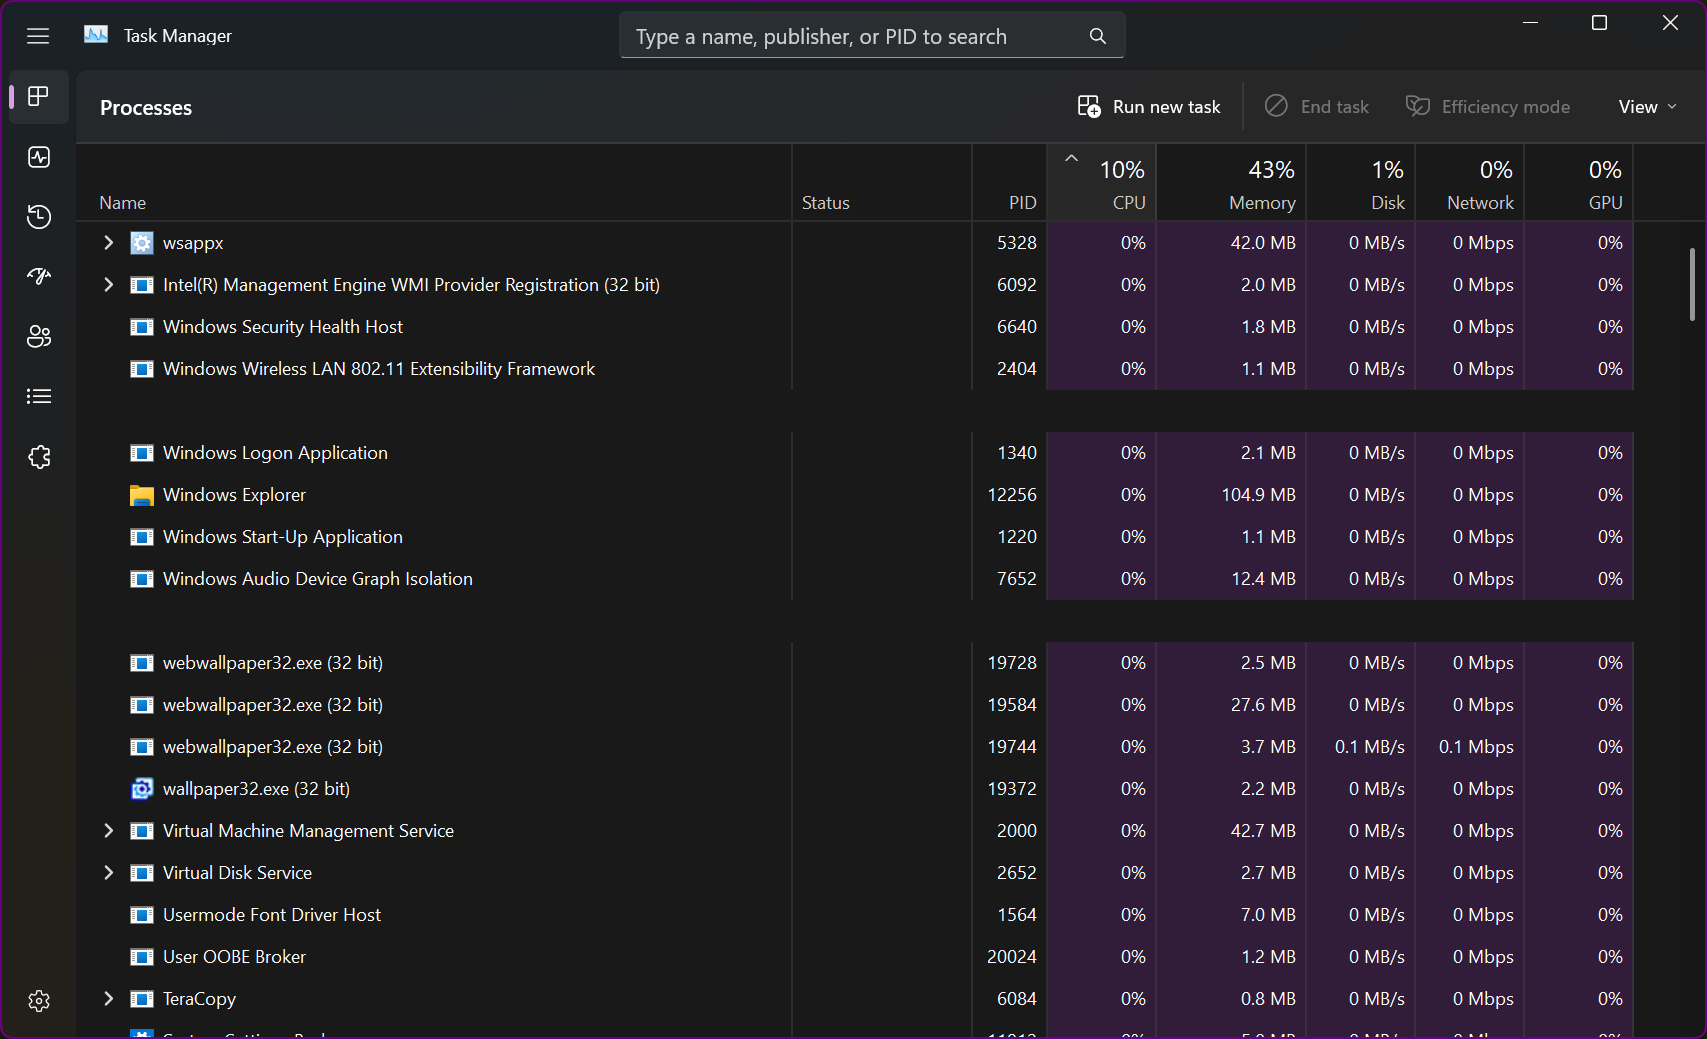
Task: Open the Users panel
Action: click(38, 337)
